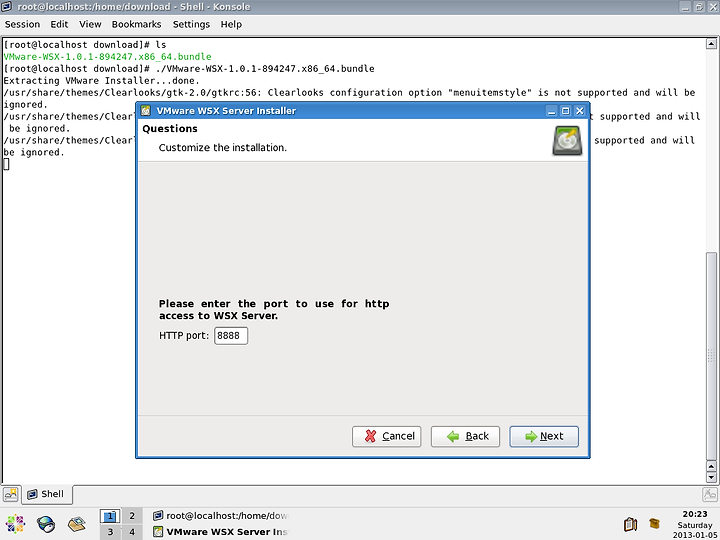
Task: Click the green VMware-WSX bundle filename text
Action: click(107, 56)
